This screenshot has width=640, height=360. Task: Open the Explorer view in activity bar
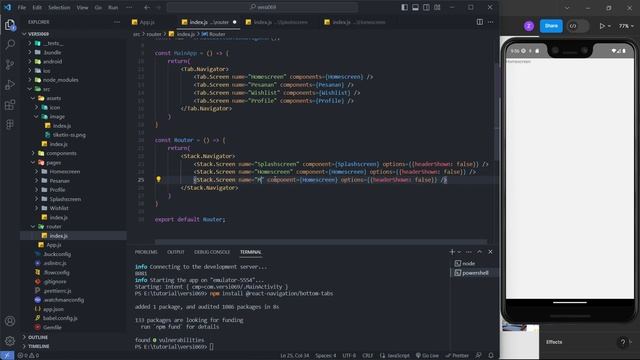tap(10, 25)
